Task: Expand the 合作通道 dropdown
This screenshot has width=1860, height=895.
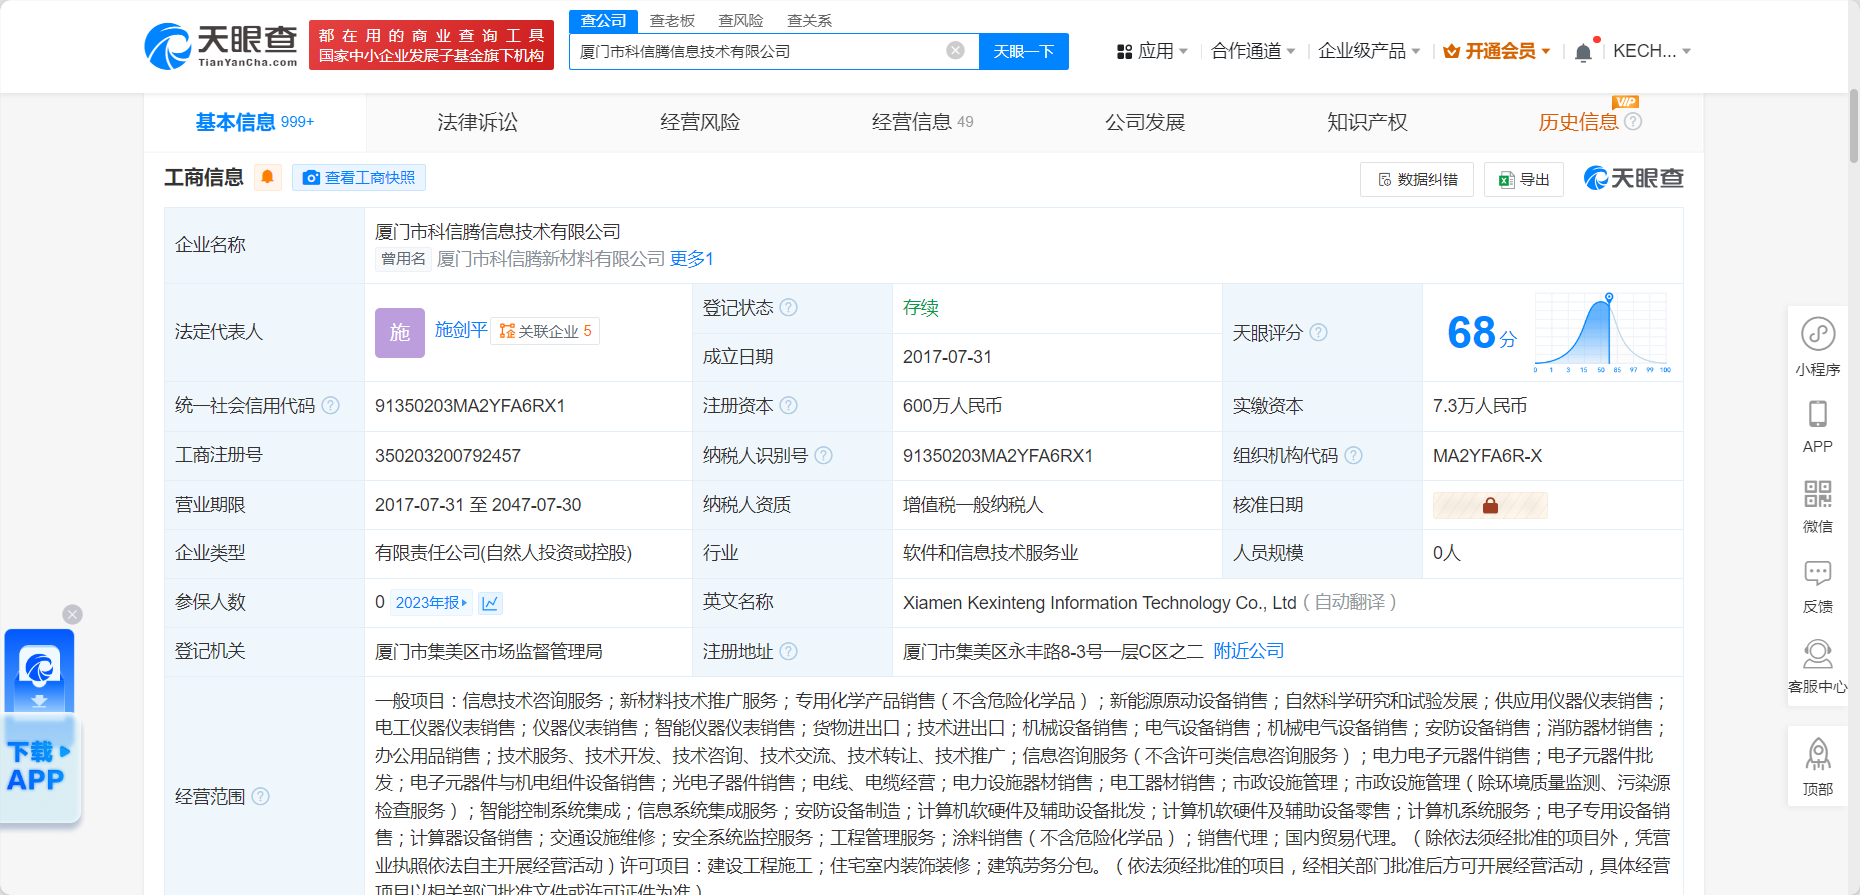Action: click(1252, 51)
